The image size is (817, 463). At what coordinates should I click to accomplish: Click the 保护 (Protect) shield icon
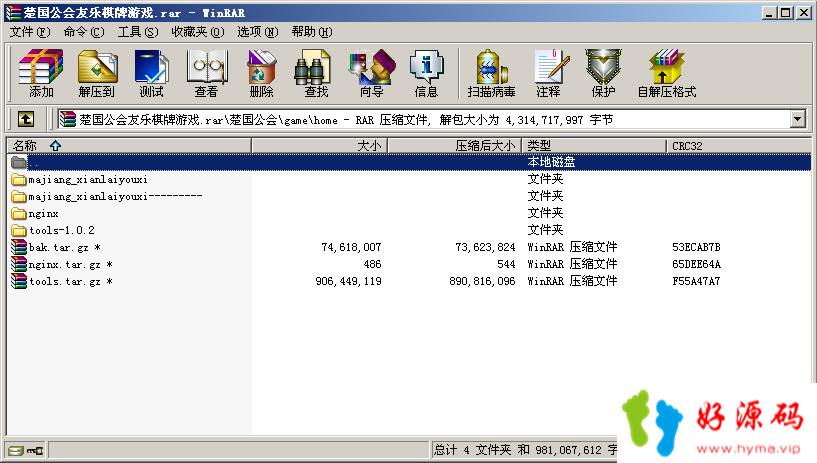[x=603, y=73]
